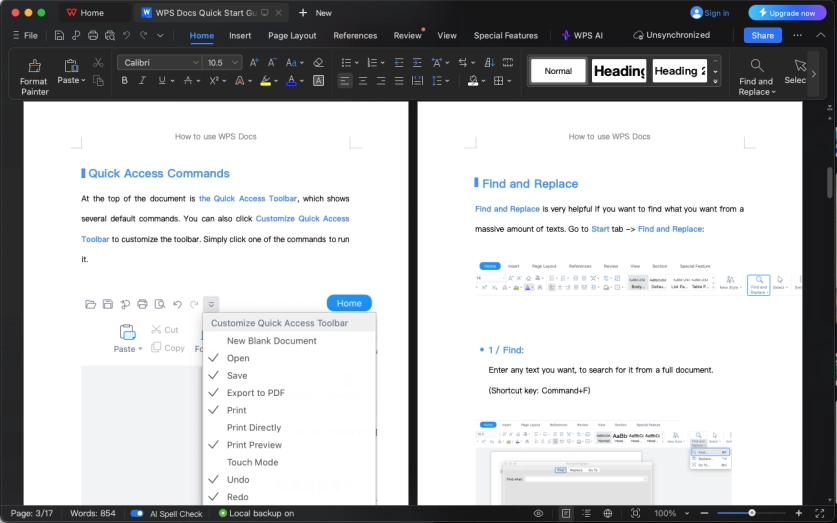Open the bullet list dropdown arrow

tap(357, 62)
